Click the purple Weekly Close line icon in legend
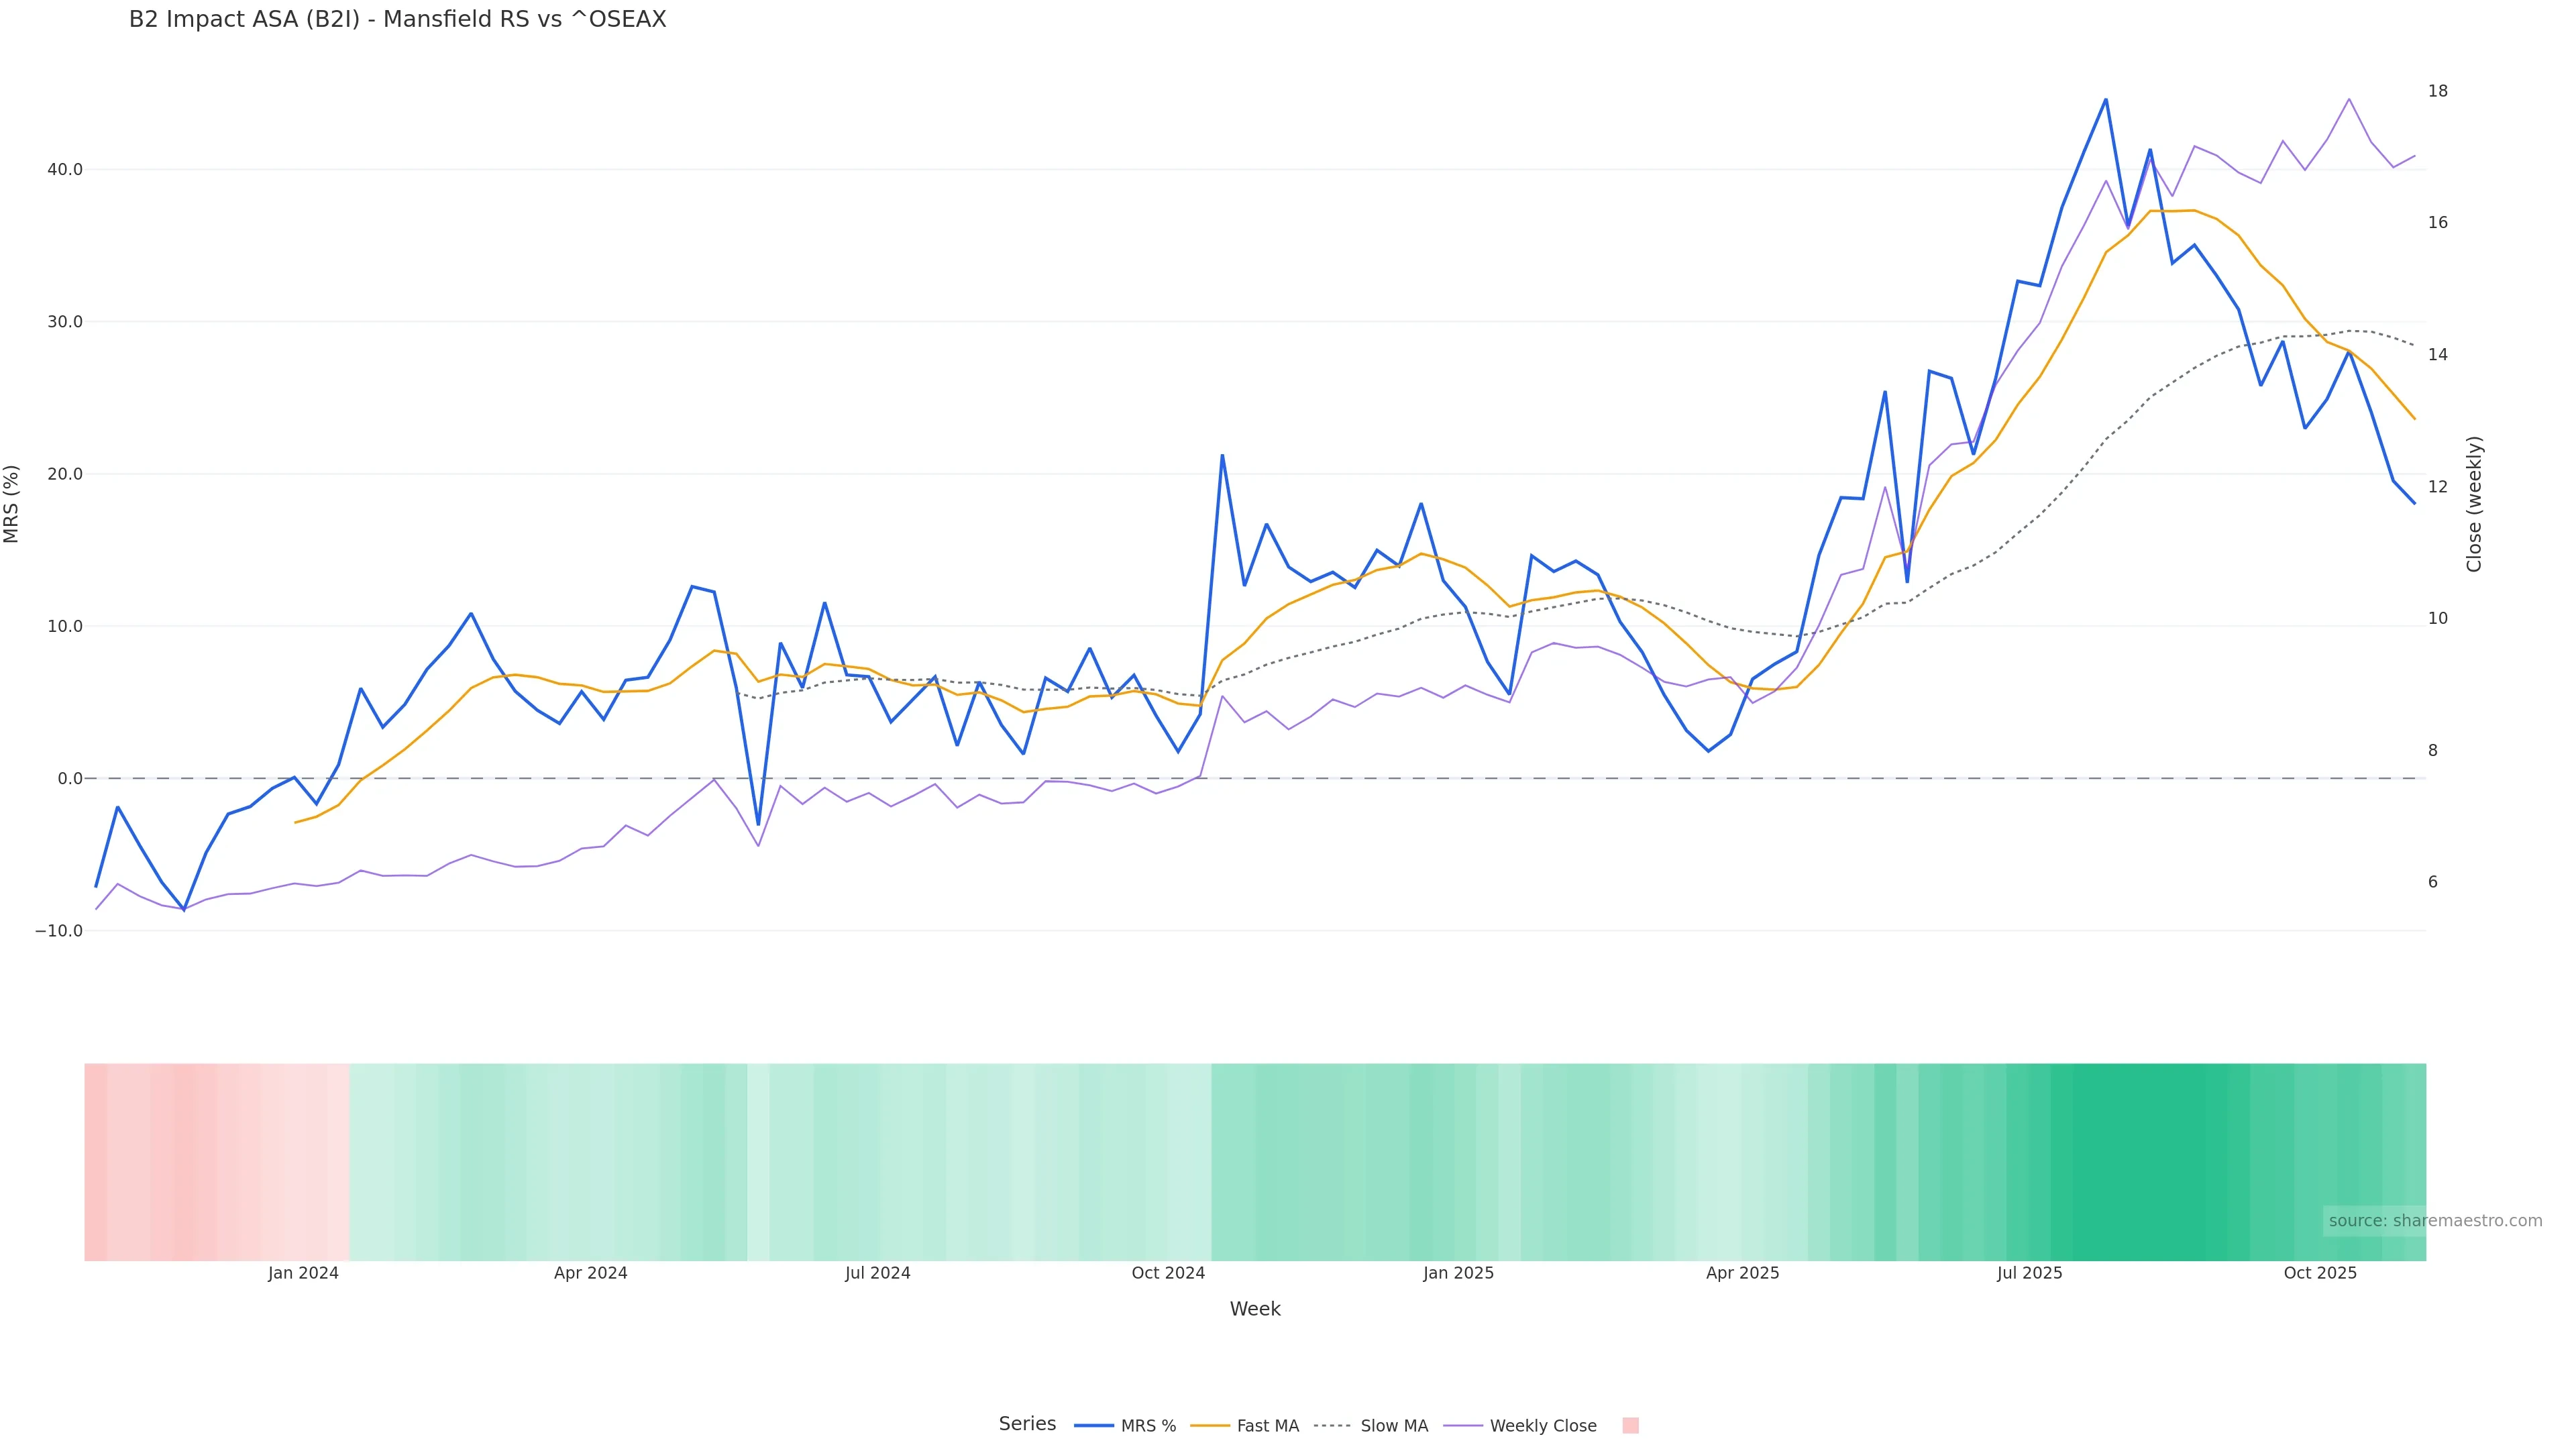The width and height of the screenshot is (2576, 1449). pos(1463,1426)
